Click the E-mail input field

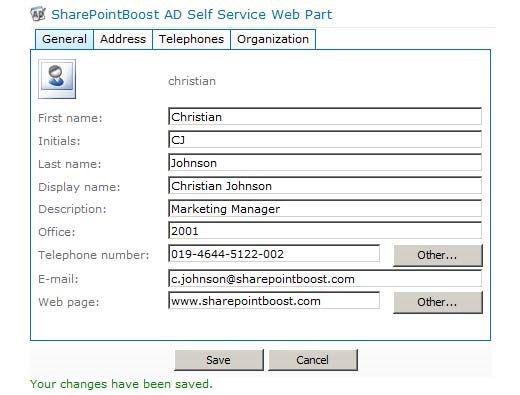pyautogui.click(x=325, y=278)
